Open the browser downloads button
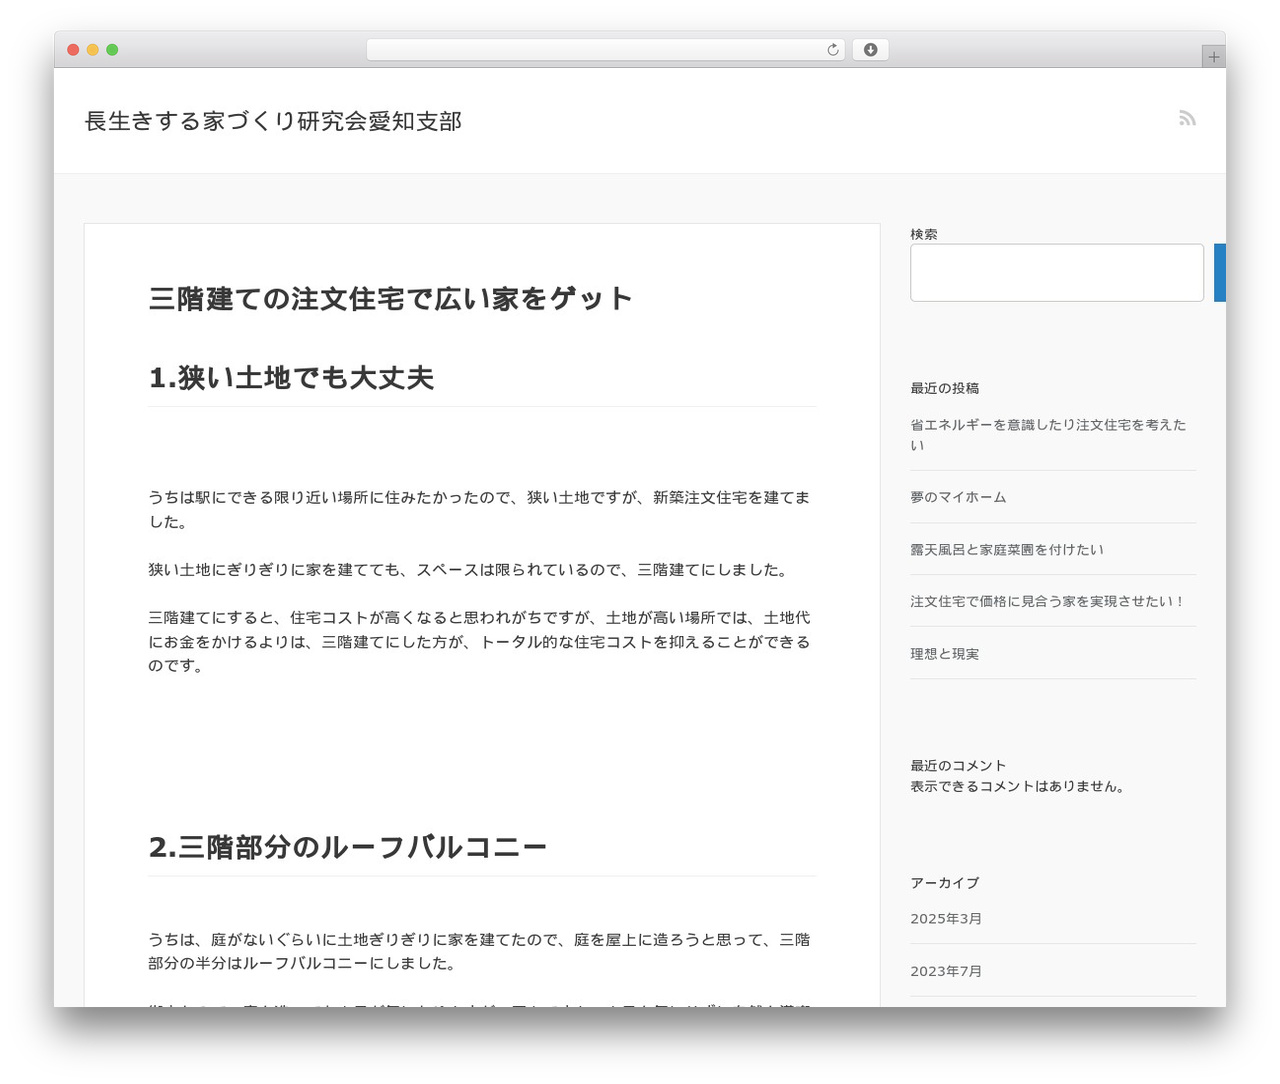Screen dimensions: 1280x1084 coord(870,50)
